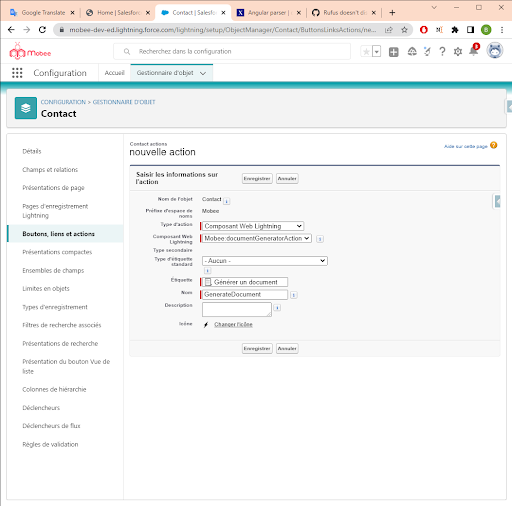Click the Description text area
512x506 pixels.
point(237,309)
